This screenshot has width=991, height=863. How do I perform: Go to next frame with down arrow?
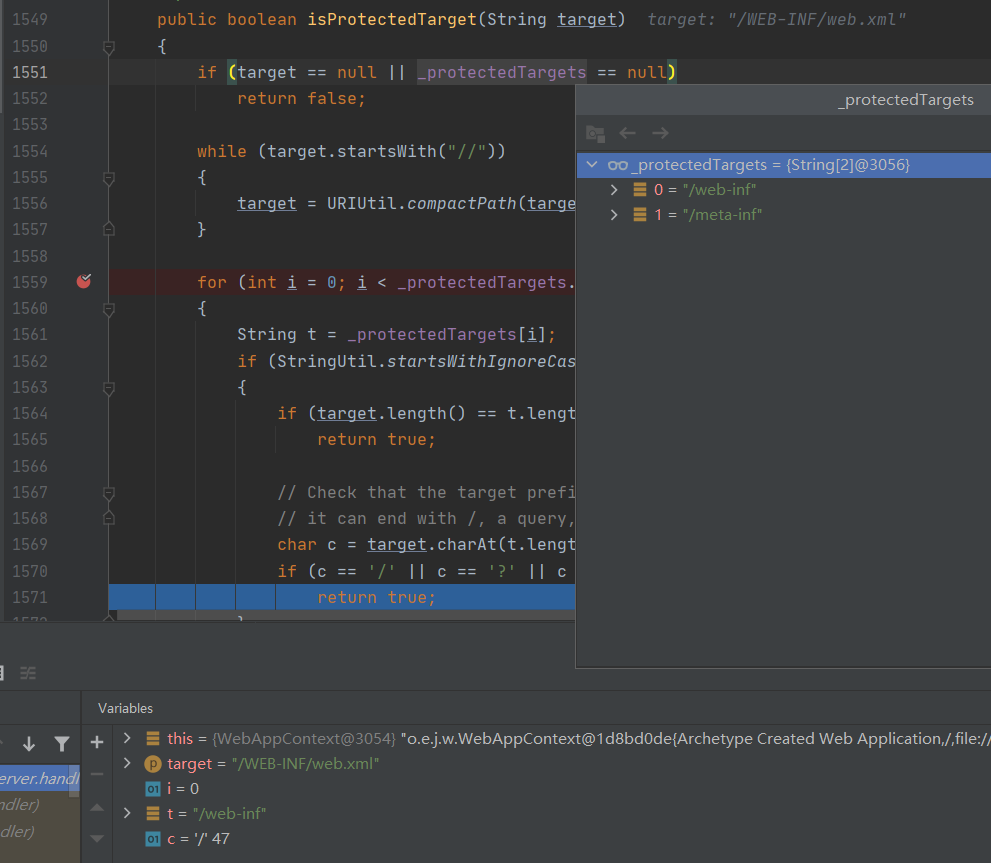pos(29,743)
